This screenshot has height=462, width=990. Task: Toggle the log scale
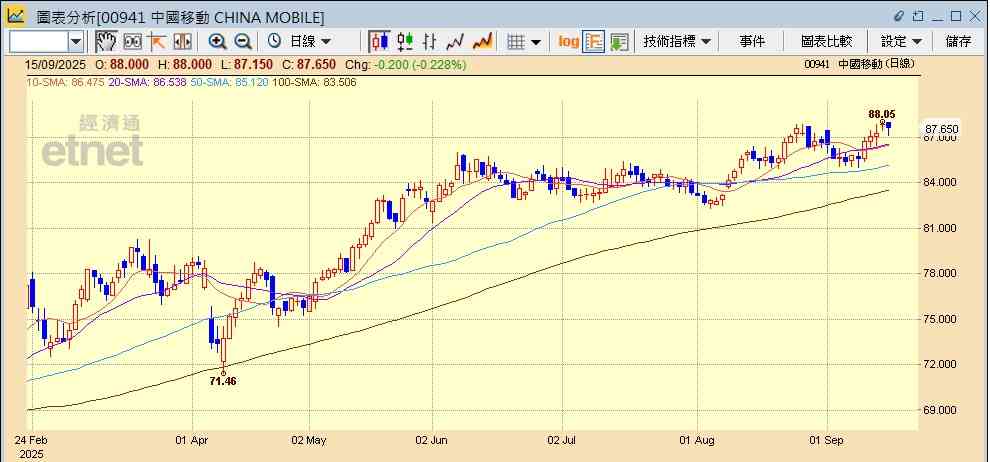[568, 42]
